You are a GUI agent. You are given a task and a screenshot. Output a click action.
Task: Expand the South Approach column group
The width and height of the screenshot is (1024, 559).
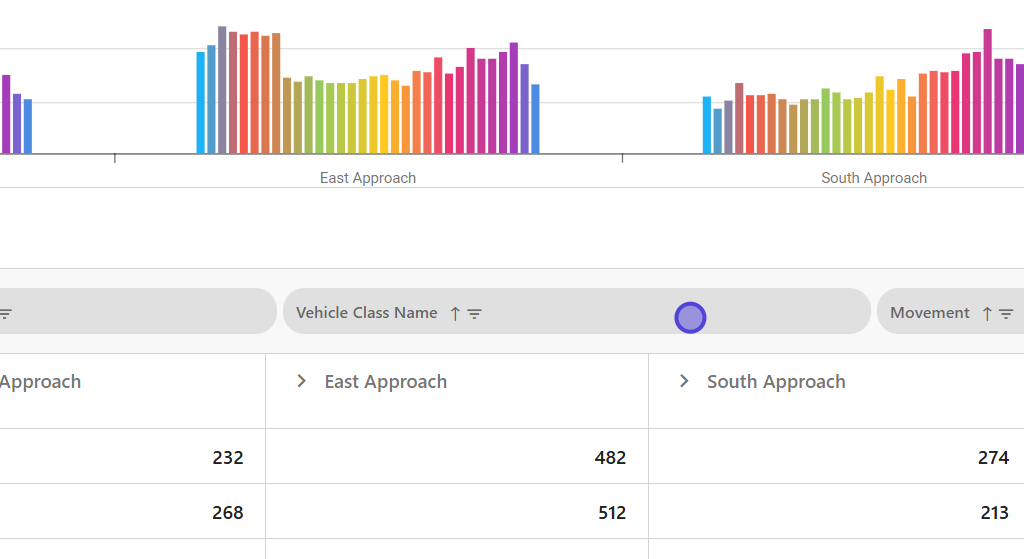684,381
